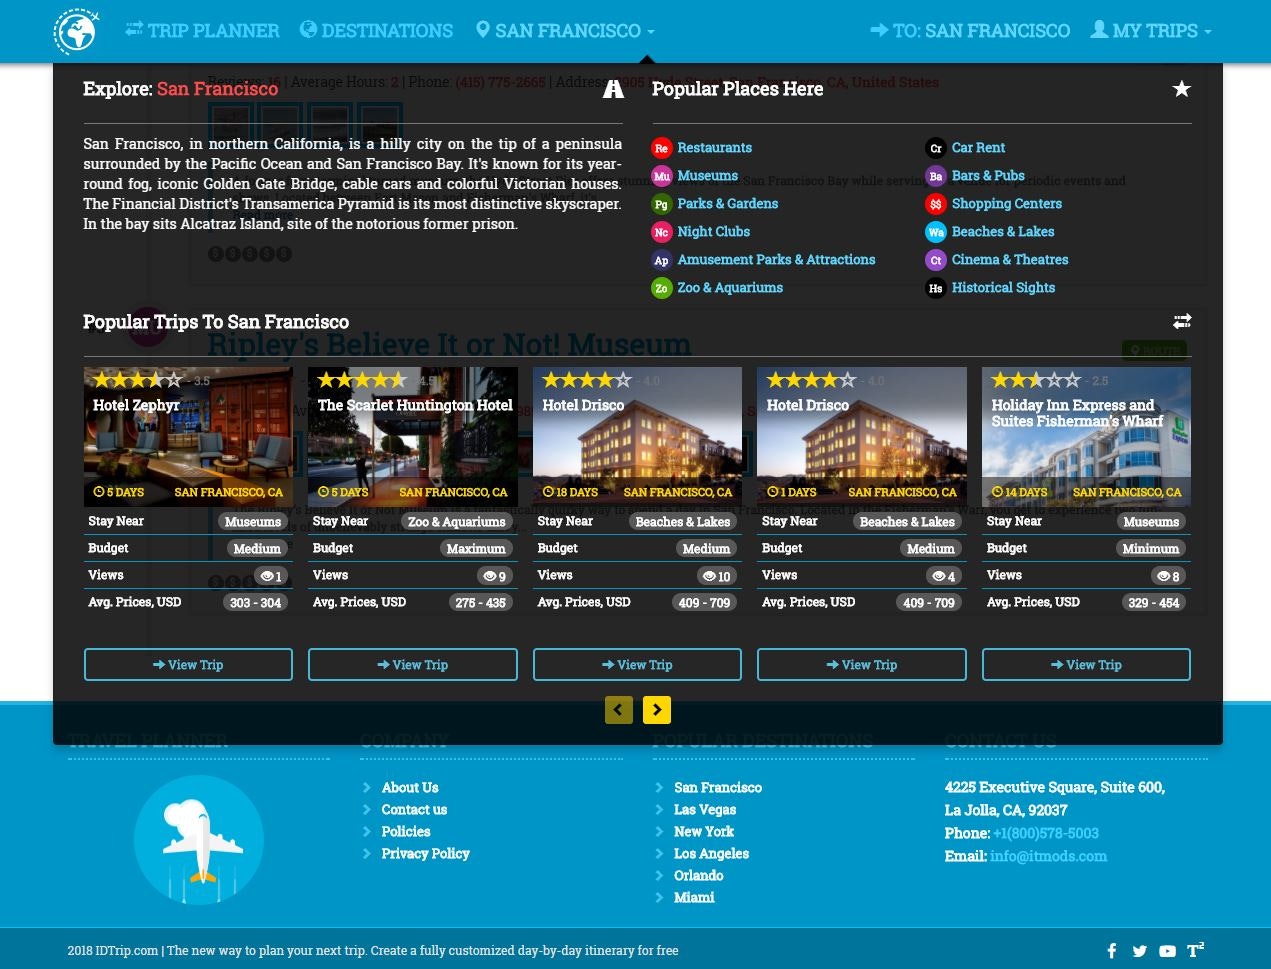Viewport: 1271px width, 969px height.
Task: Open the route planner icon near Popular Trips
Action: [x=1182, y=321]
